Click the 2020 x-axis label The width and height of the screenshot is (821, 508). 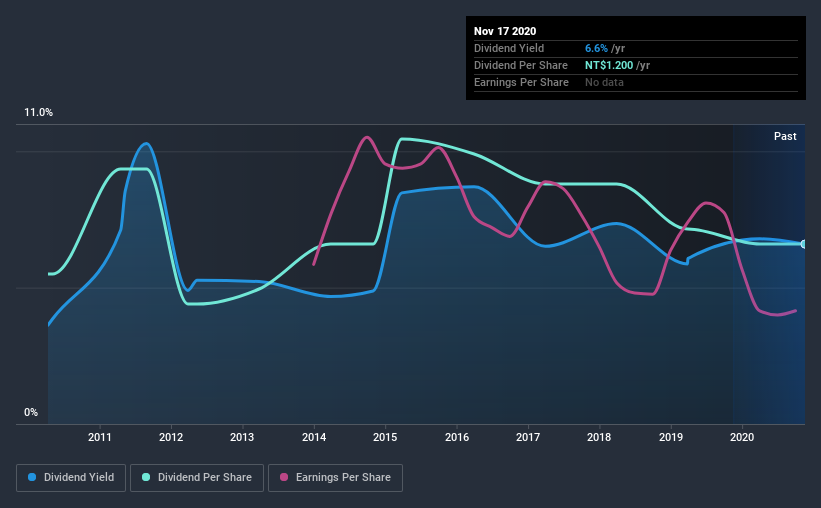(742, 437)
